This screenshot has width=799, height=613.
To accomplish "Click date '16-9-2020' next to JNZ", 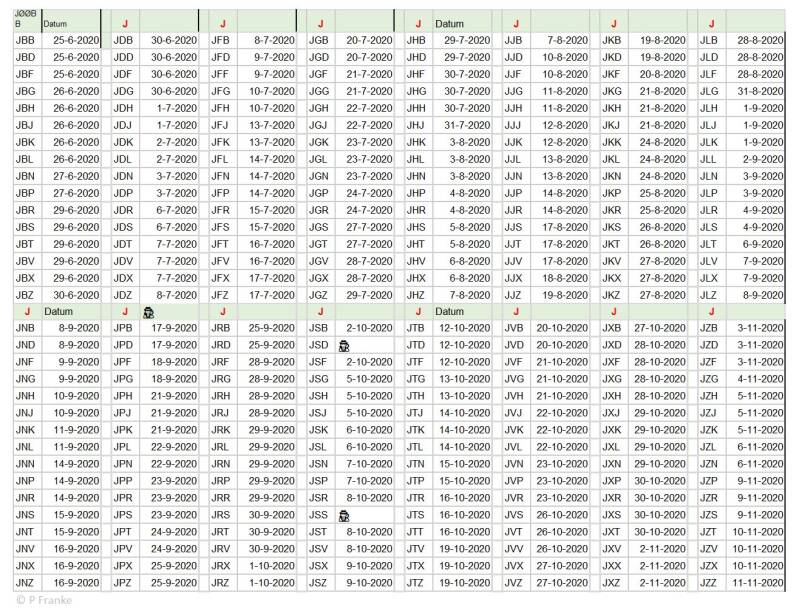I will click(76, 583).
